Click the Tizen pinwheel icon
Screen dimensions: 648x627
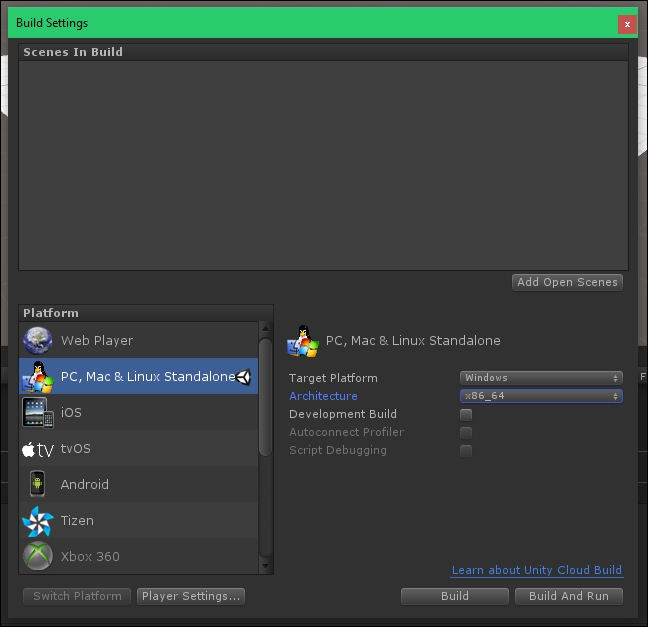click(38, 522)
